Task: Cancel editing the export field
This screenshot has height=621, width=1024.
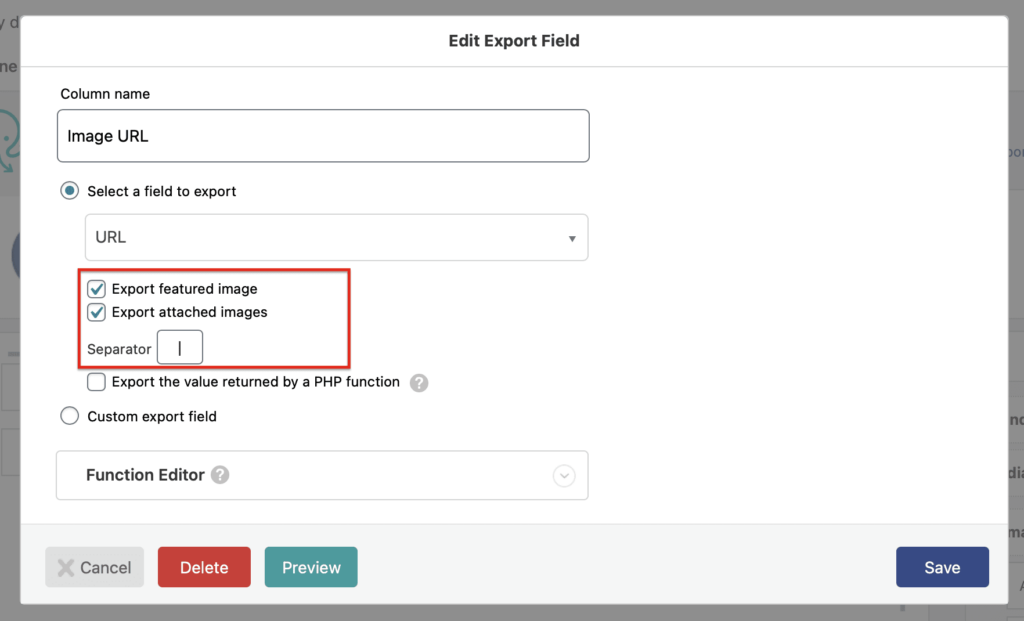Action: pos(94,567)
